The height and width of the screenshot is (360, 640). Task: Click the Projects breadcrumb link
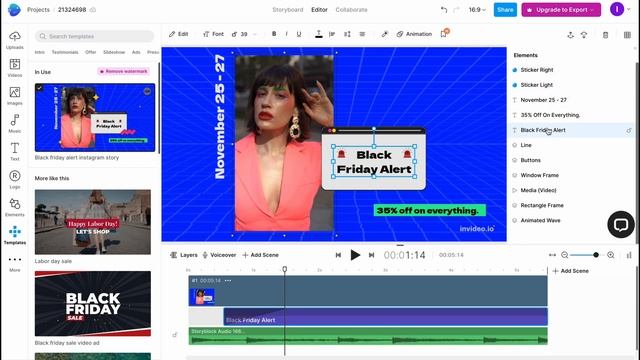tap(38, 10)
